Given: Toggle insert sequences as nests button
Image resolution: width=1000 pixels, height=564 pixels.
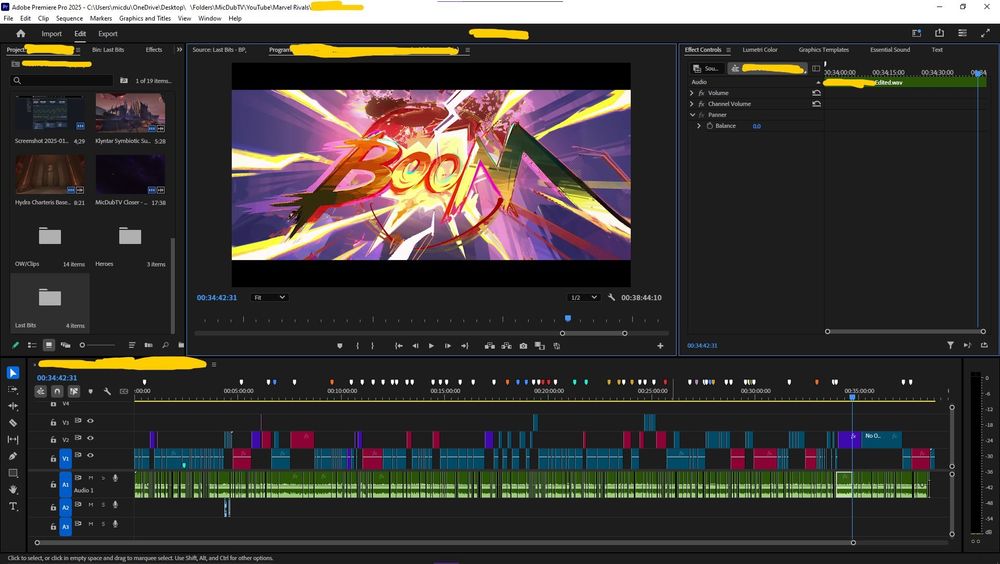Looking at the screenshot, I should 41,391.
